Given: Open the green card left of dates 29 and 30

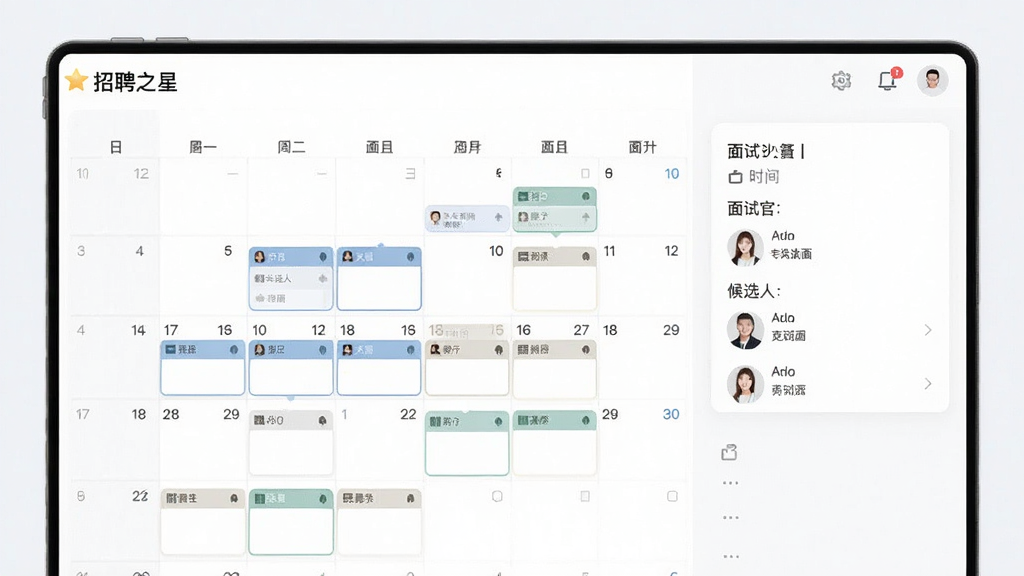Looking at the screenshot, I should [554, 442].
